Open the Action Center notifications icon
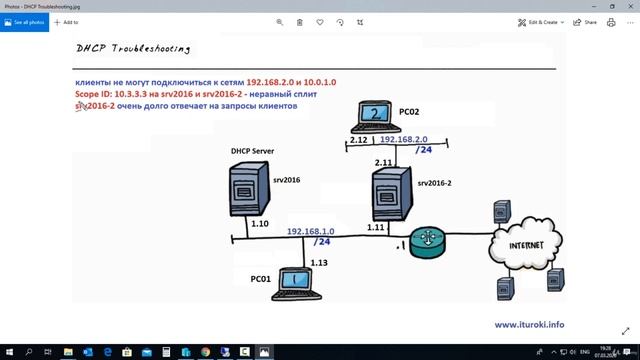 (x=627, y=352)
